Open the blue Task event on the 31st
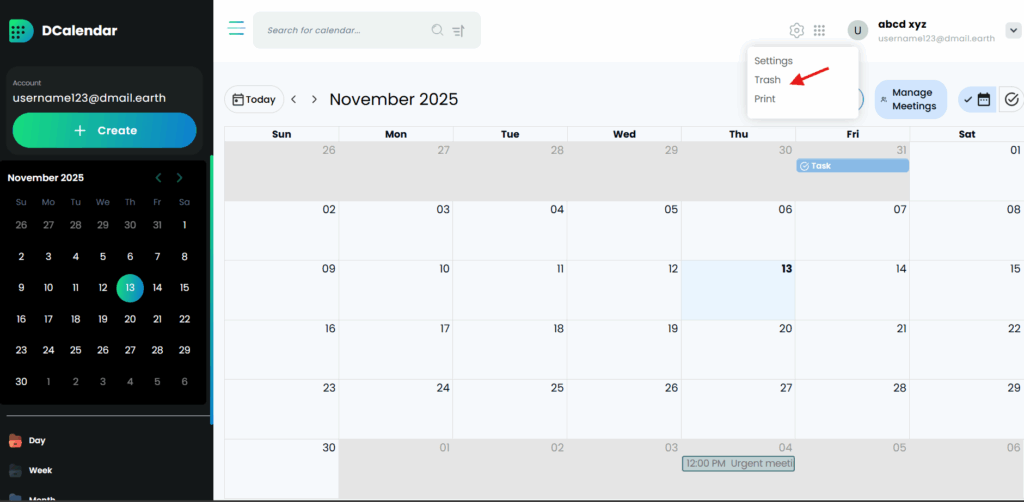This screenshot has height=502, width=1024. point(852,166)
